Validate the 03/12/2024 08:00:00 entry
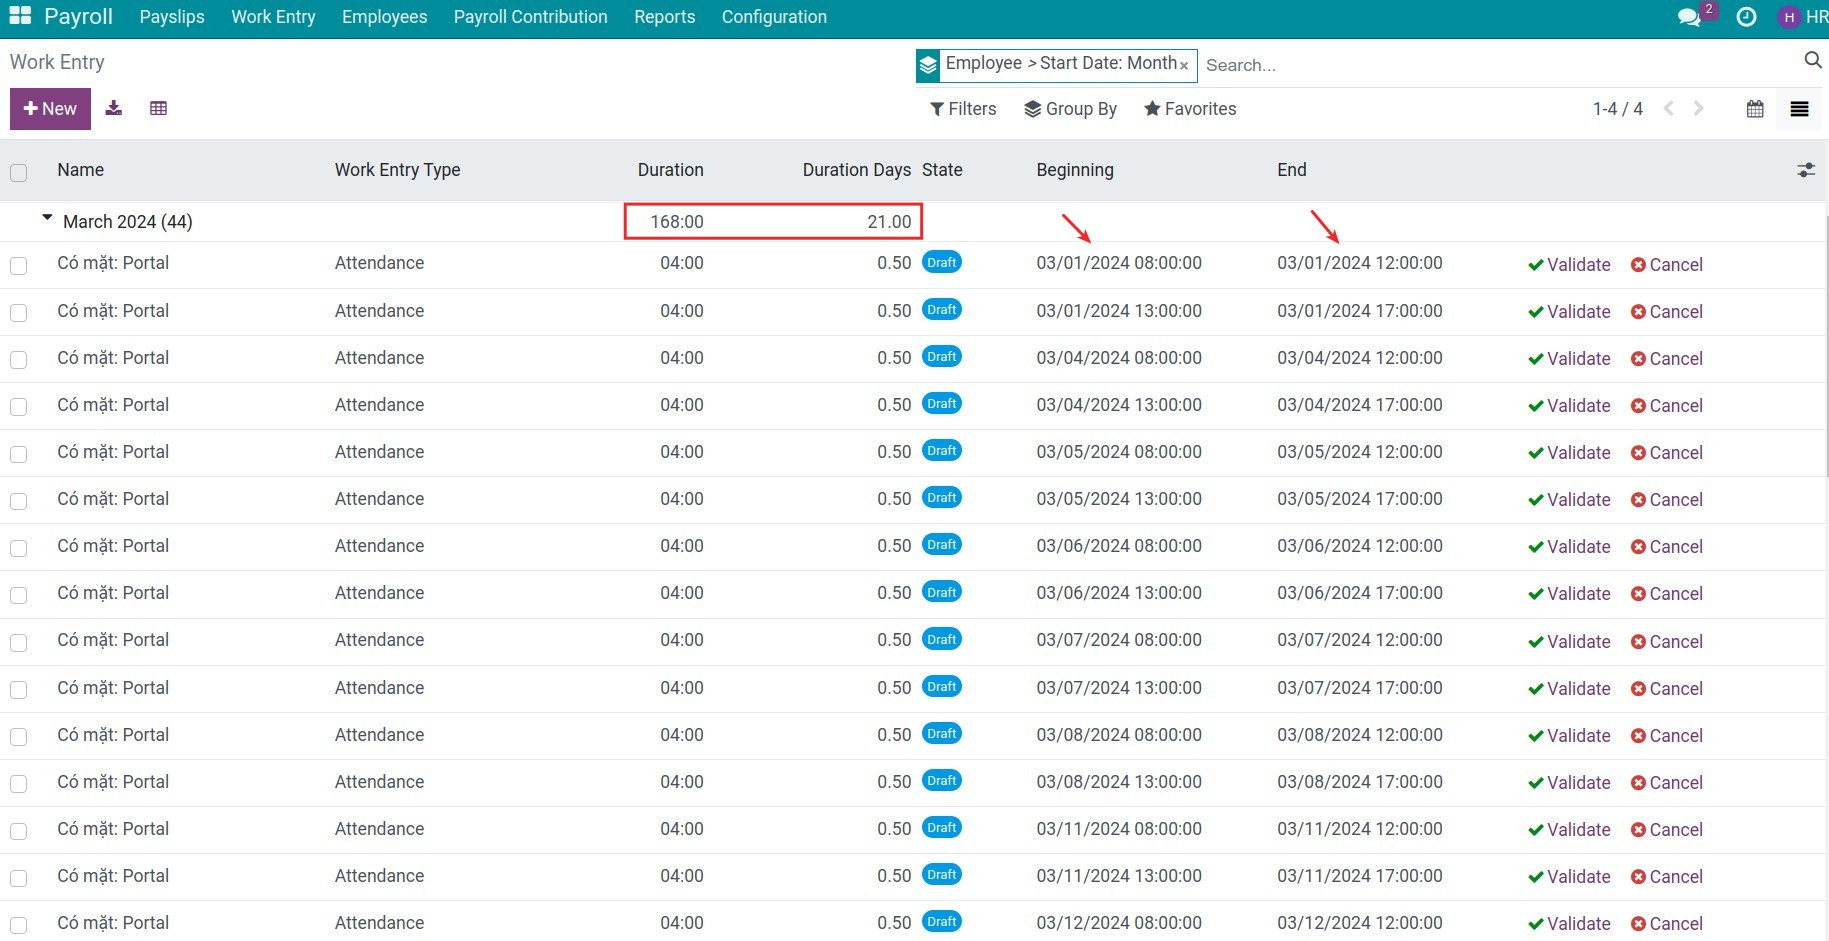The height and width of the screenshot is (941, 1829). coord(1569,924)
